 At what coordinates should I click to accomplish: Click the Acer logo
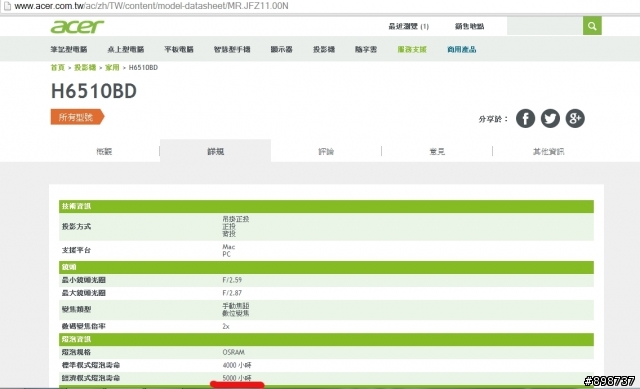point(77,27)
